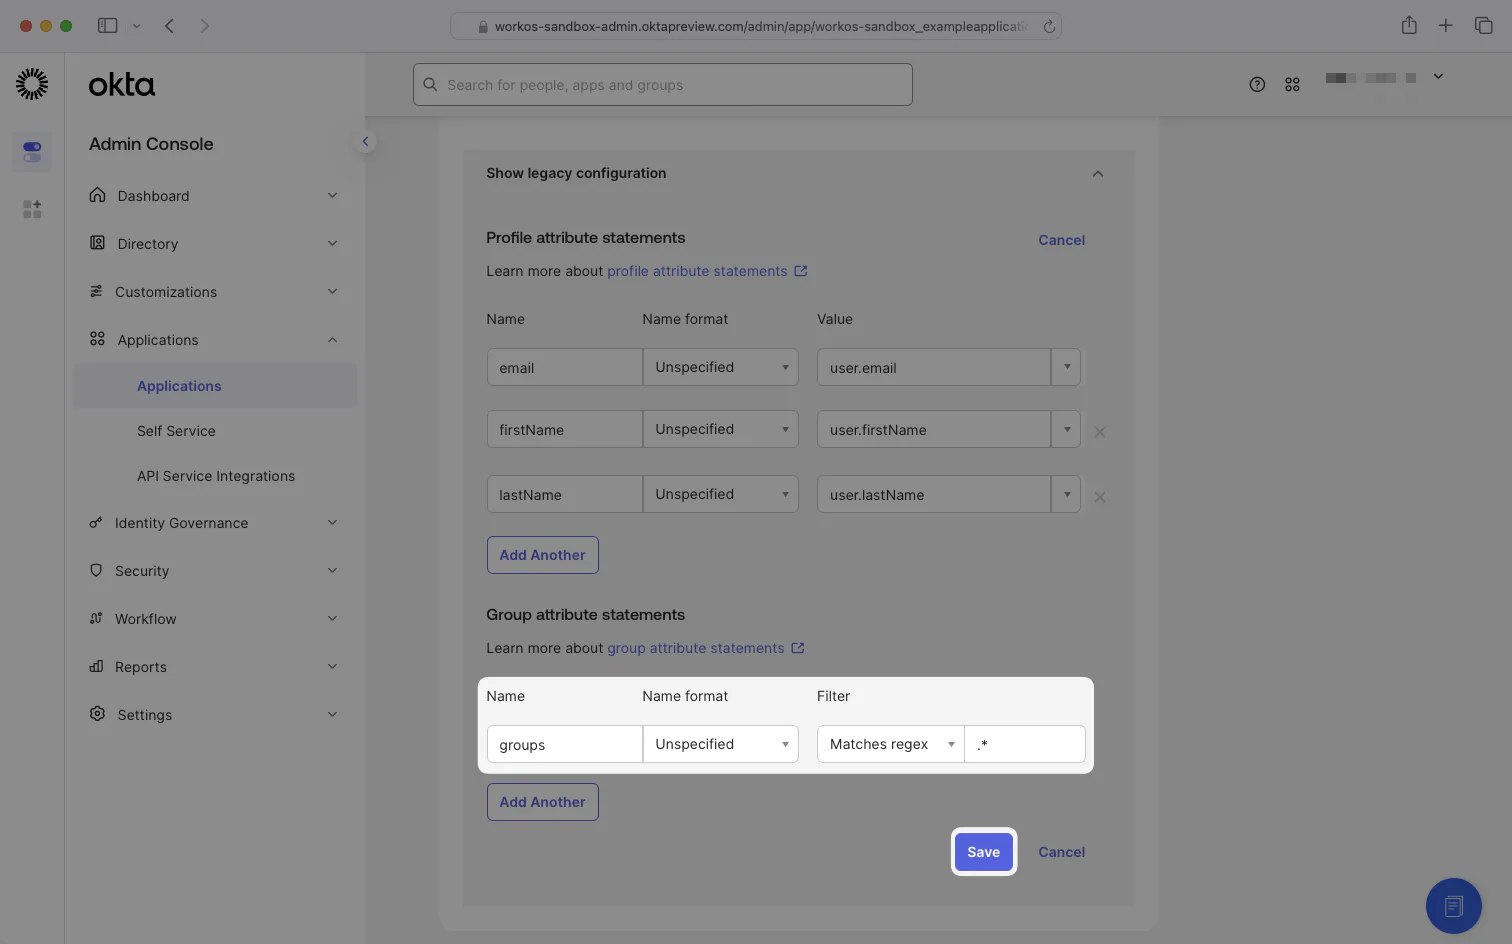
Task: Select the Admin Console toggle icon in the rail
Action: click(32, 152)
